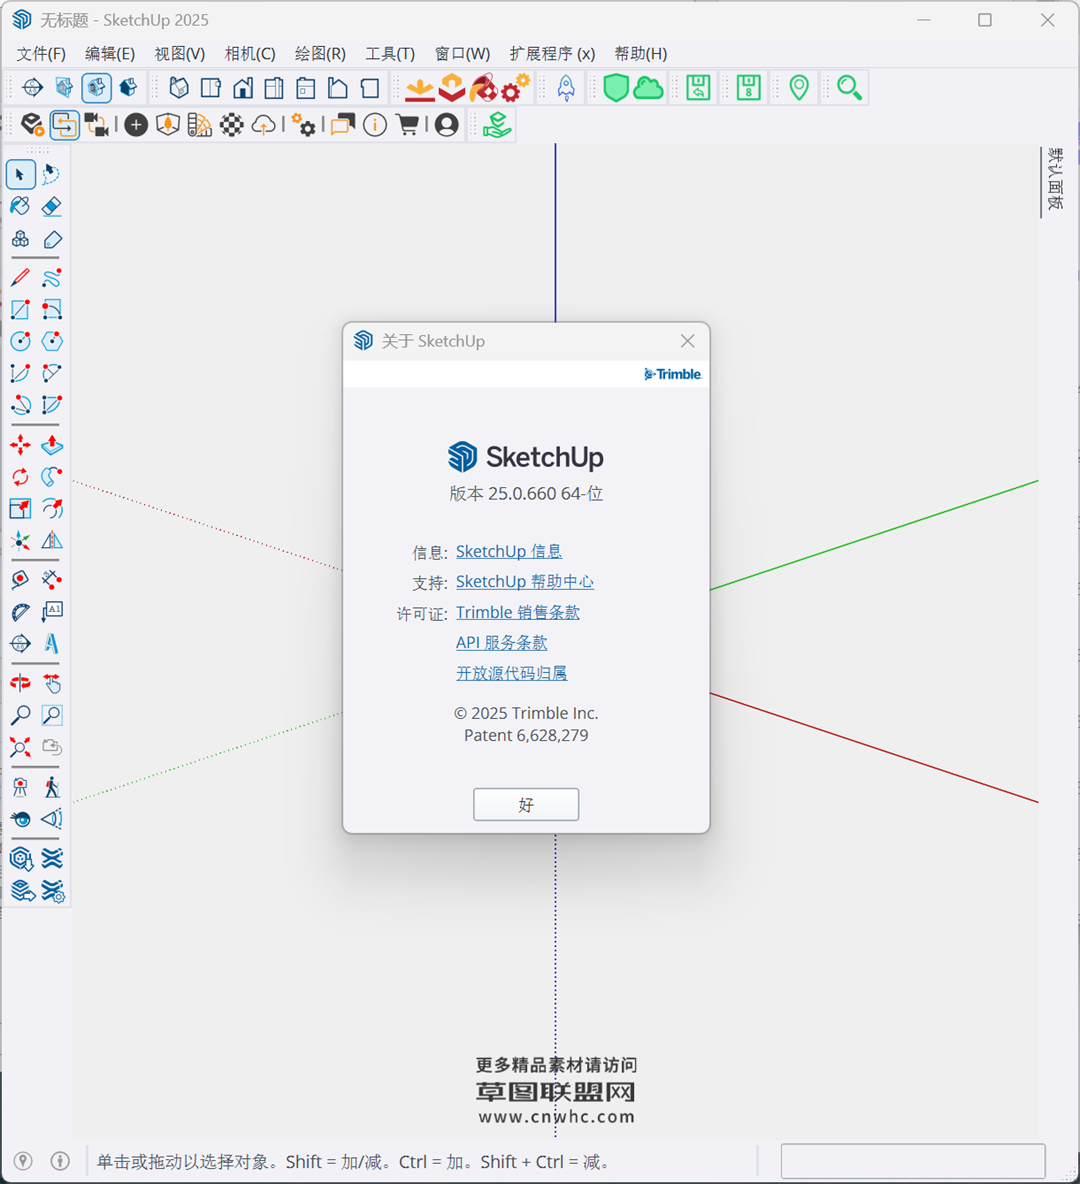The image size is (1080, 1184).
Task: Toggle the highlighted house style icon
Action: point(96,88)
